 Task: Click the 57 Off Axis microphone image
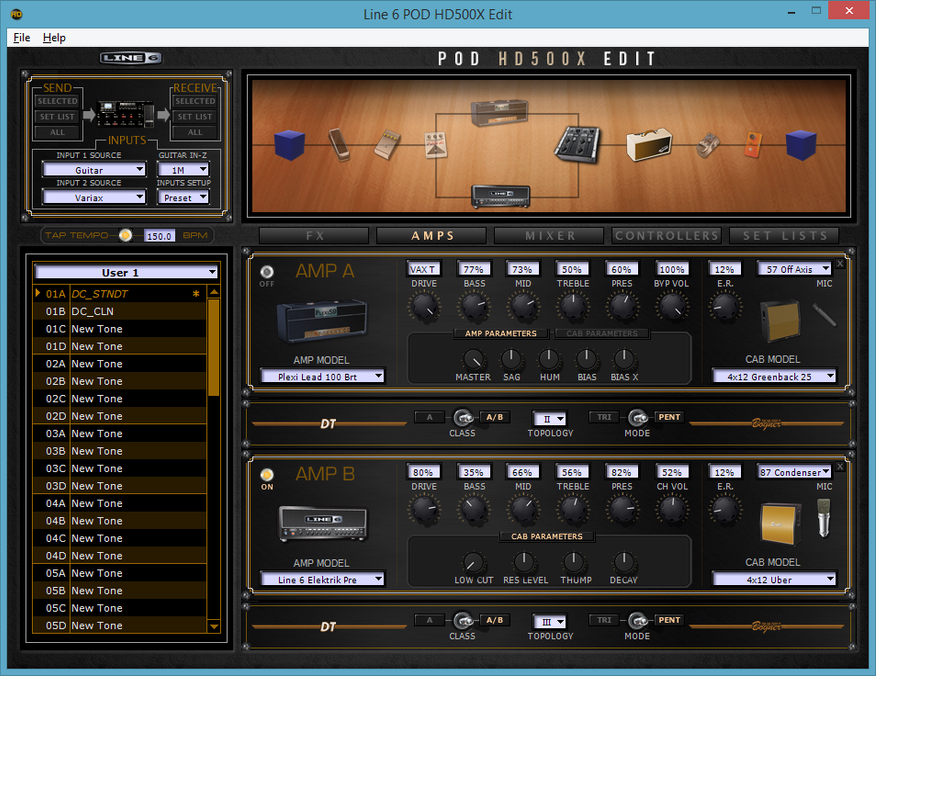(x=824, y=316)
